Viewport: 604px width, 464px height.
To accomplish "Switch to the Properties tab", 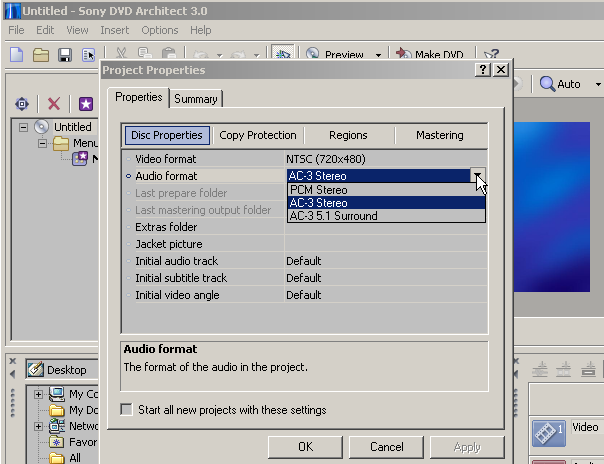I will pos(139,97).
